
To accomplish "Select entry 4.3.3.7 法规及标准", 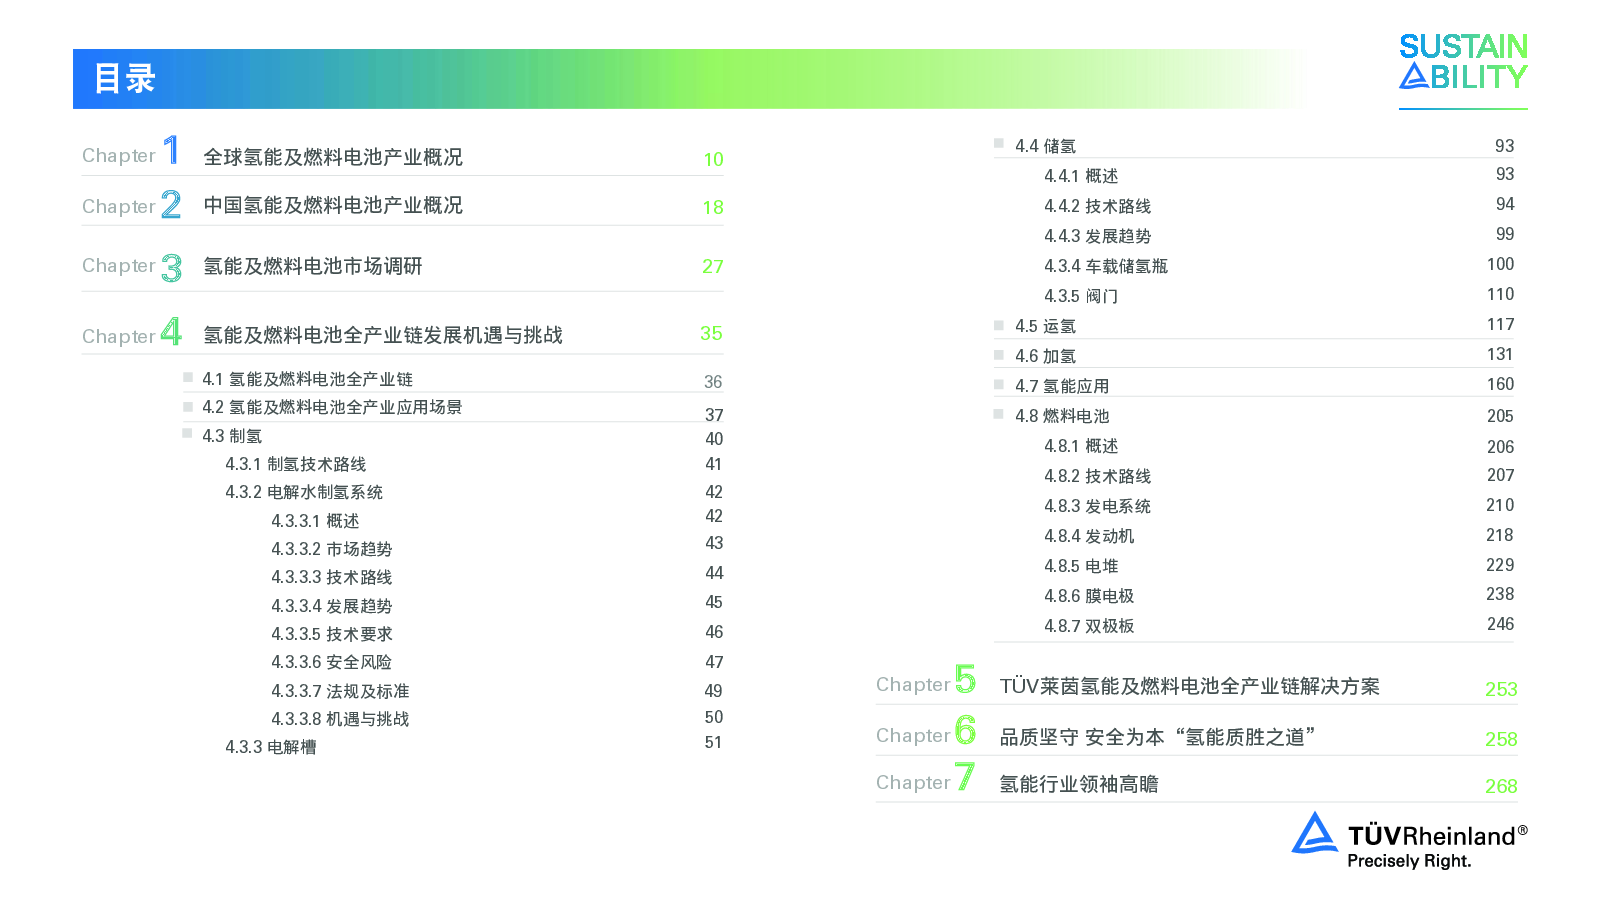I will click(340, 691).
